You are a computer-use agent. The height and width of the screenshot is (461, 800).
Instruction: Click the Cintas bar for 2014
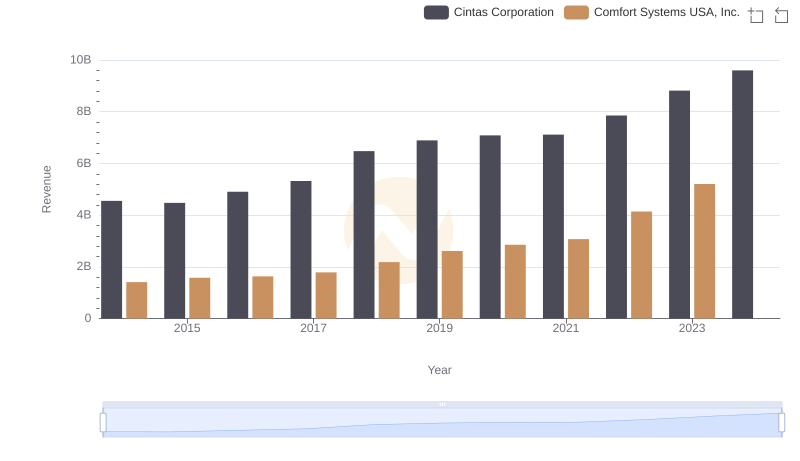click(112, 260)
